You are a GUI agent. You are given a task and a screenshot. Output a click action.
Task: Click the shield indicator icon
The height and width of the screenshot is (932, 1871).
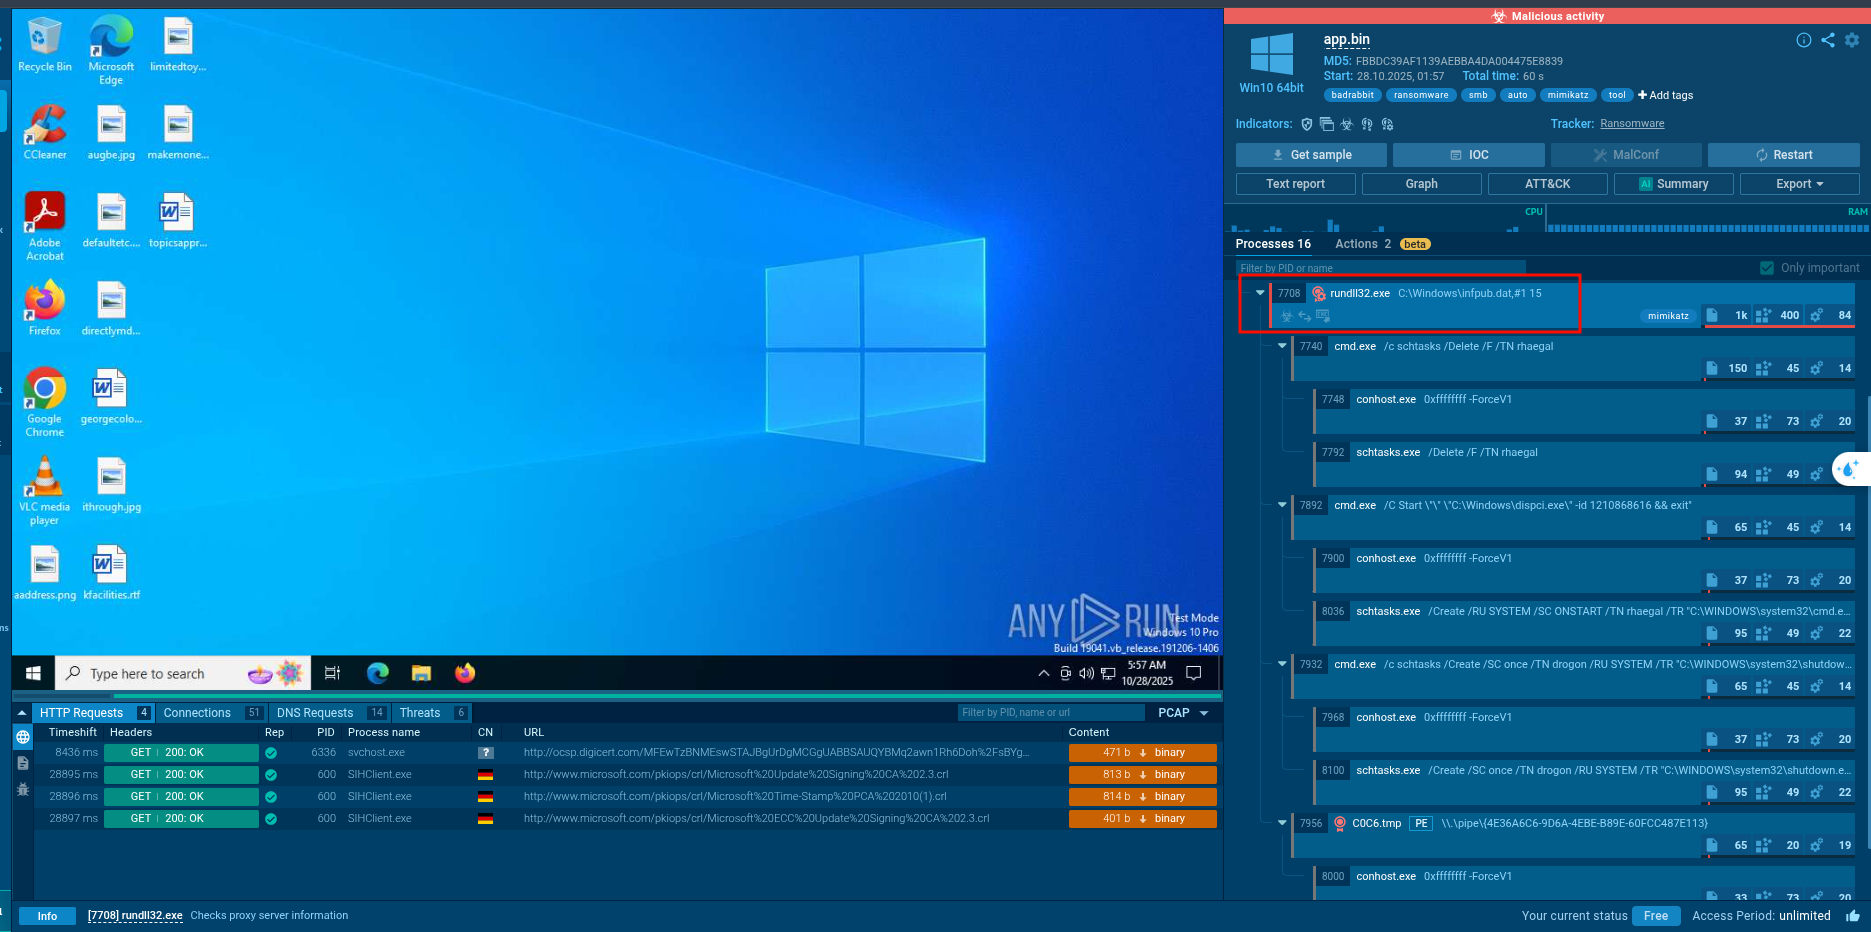click(x=1307, y=124)
